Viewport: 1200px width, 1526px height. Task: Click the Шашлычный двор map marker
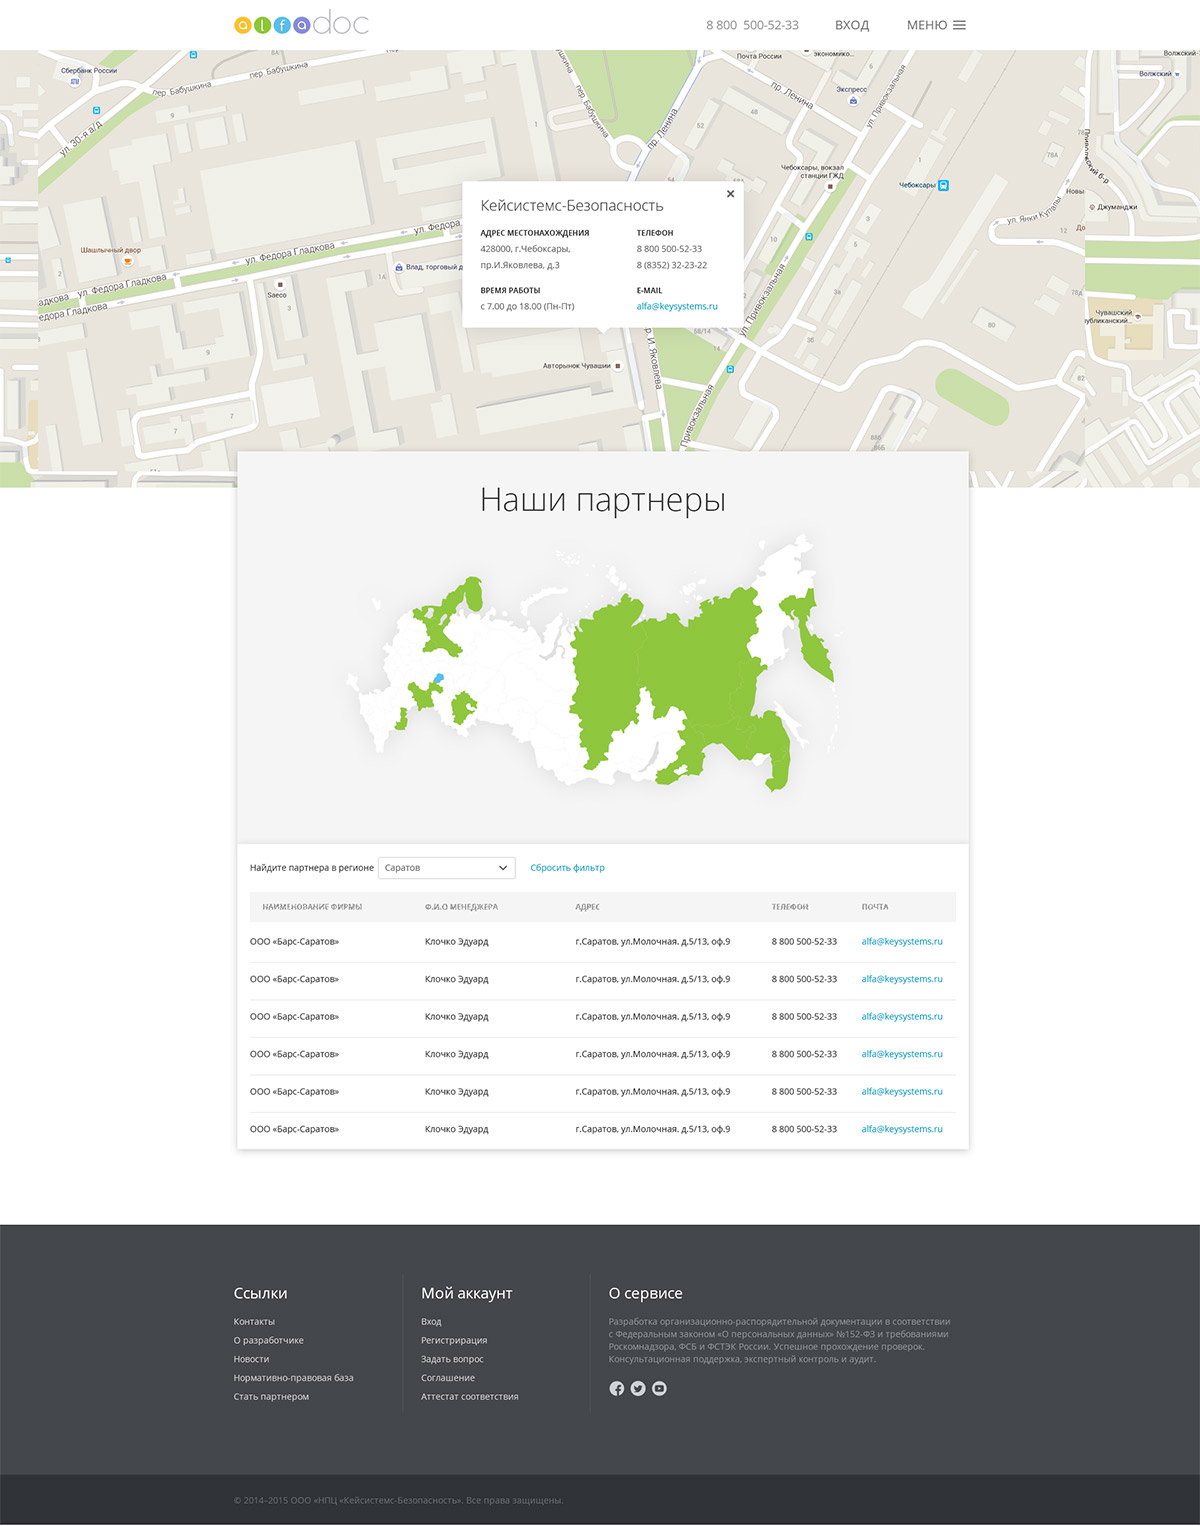pos(127,261)
